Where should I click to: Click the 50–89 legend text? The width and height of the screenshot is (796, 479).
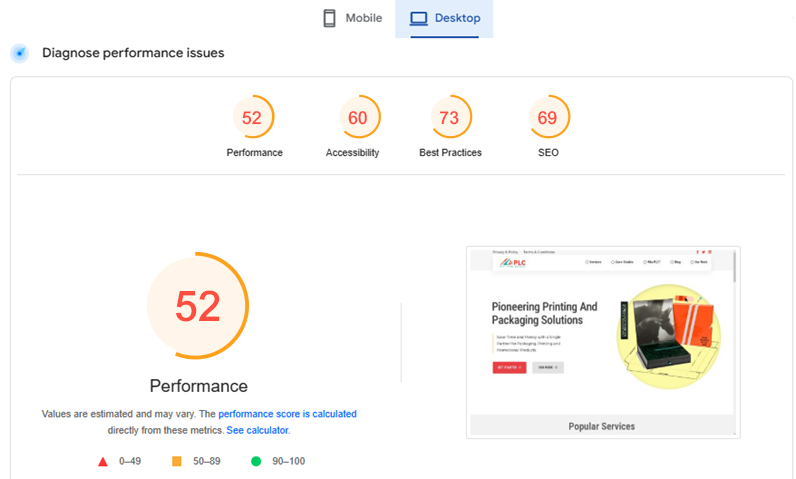[207, 461]
